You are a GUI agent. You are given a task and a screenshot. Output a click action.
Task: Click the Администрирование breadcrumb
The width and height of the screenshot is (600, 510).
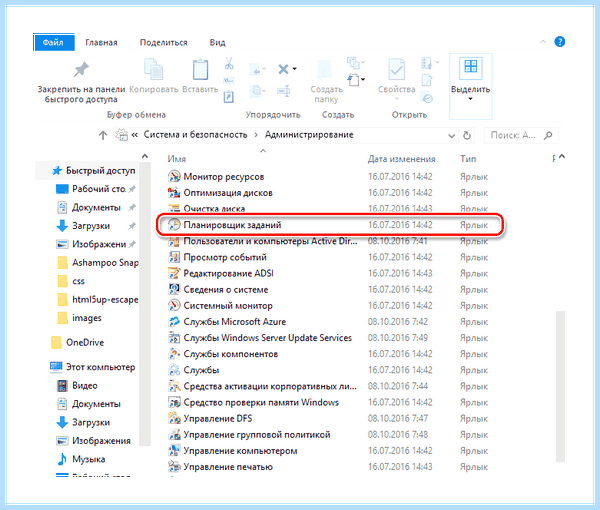tap(309, 135)
